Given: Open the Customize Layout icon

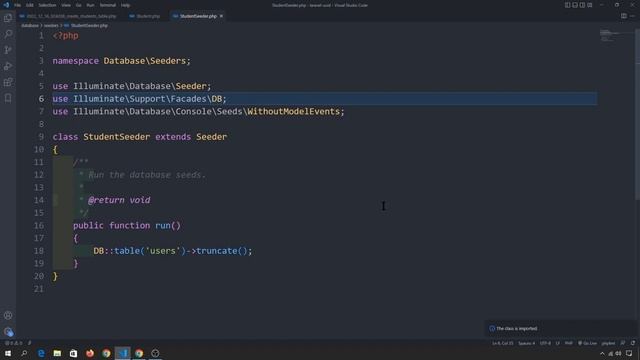Looking at the screenshot, I should (x=590, y=5).
